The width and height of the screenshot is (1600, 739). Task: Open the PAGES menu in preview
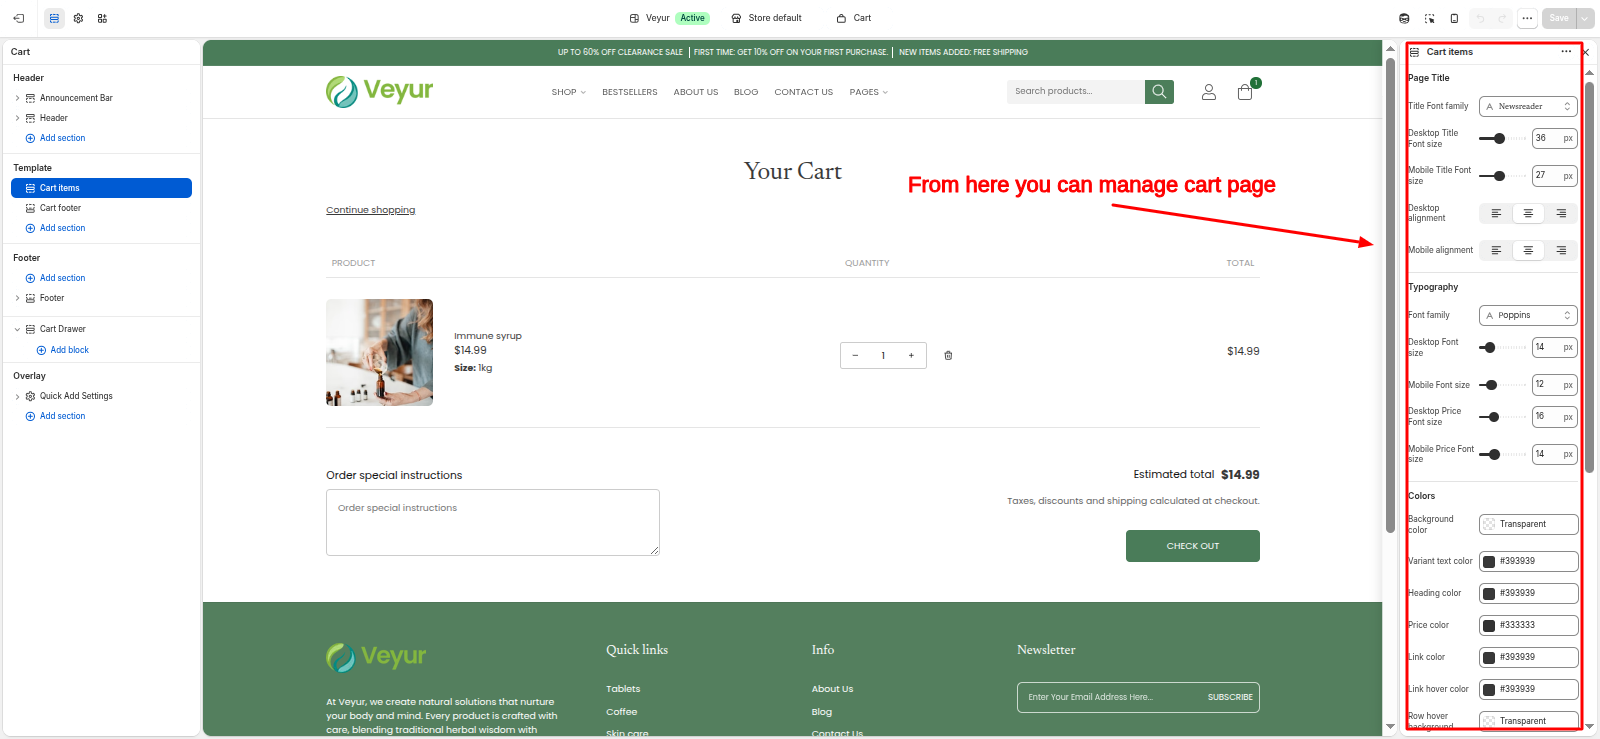click(868, 92)
